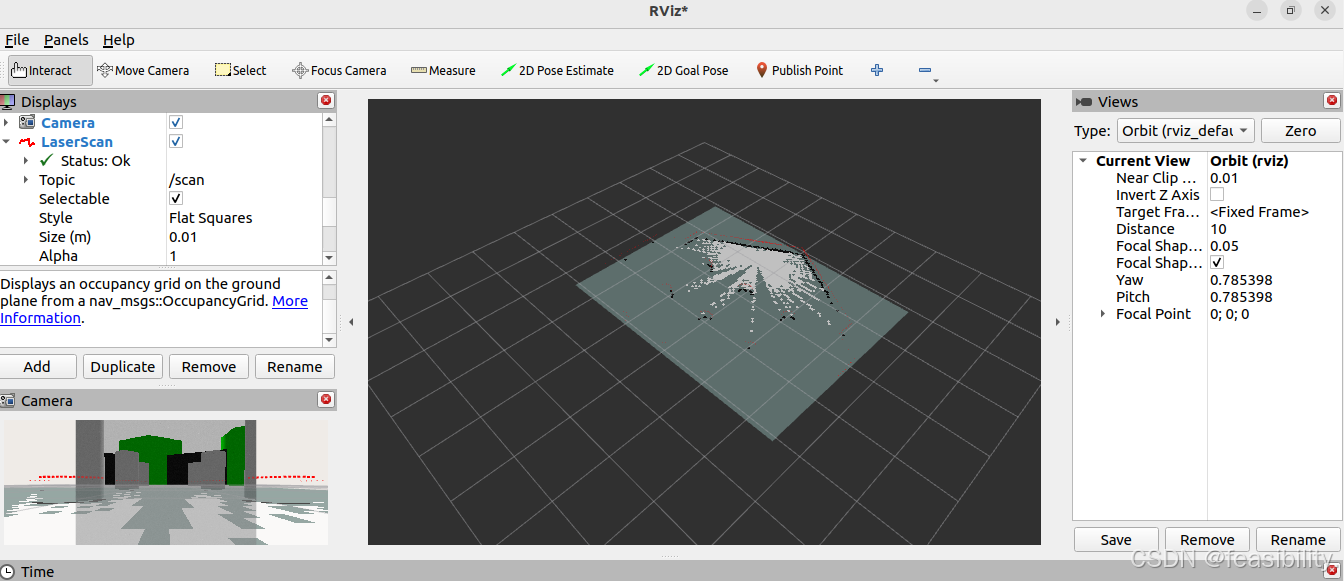This screenshot has width=1344, height=581.
Task: Click the Yaw value 0.785398
Action: pyautogui.click(x=1241, y=280)
